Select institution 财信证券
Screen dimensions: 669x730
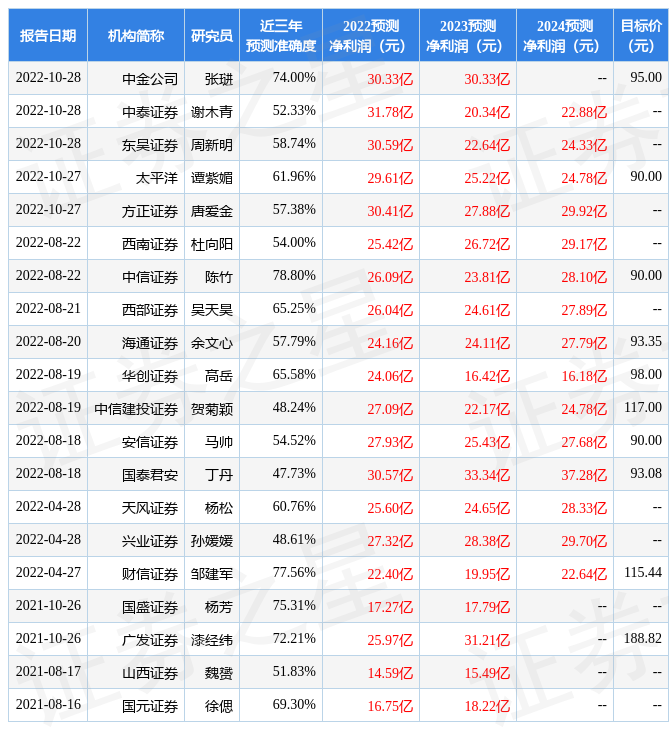coord(150,575)
